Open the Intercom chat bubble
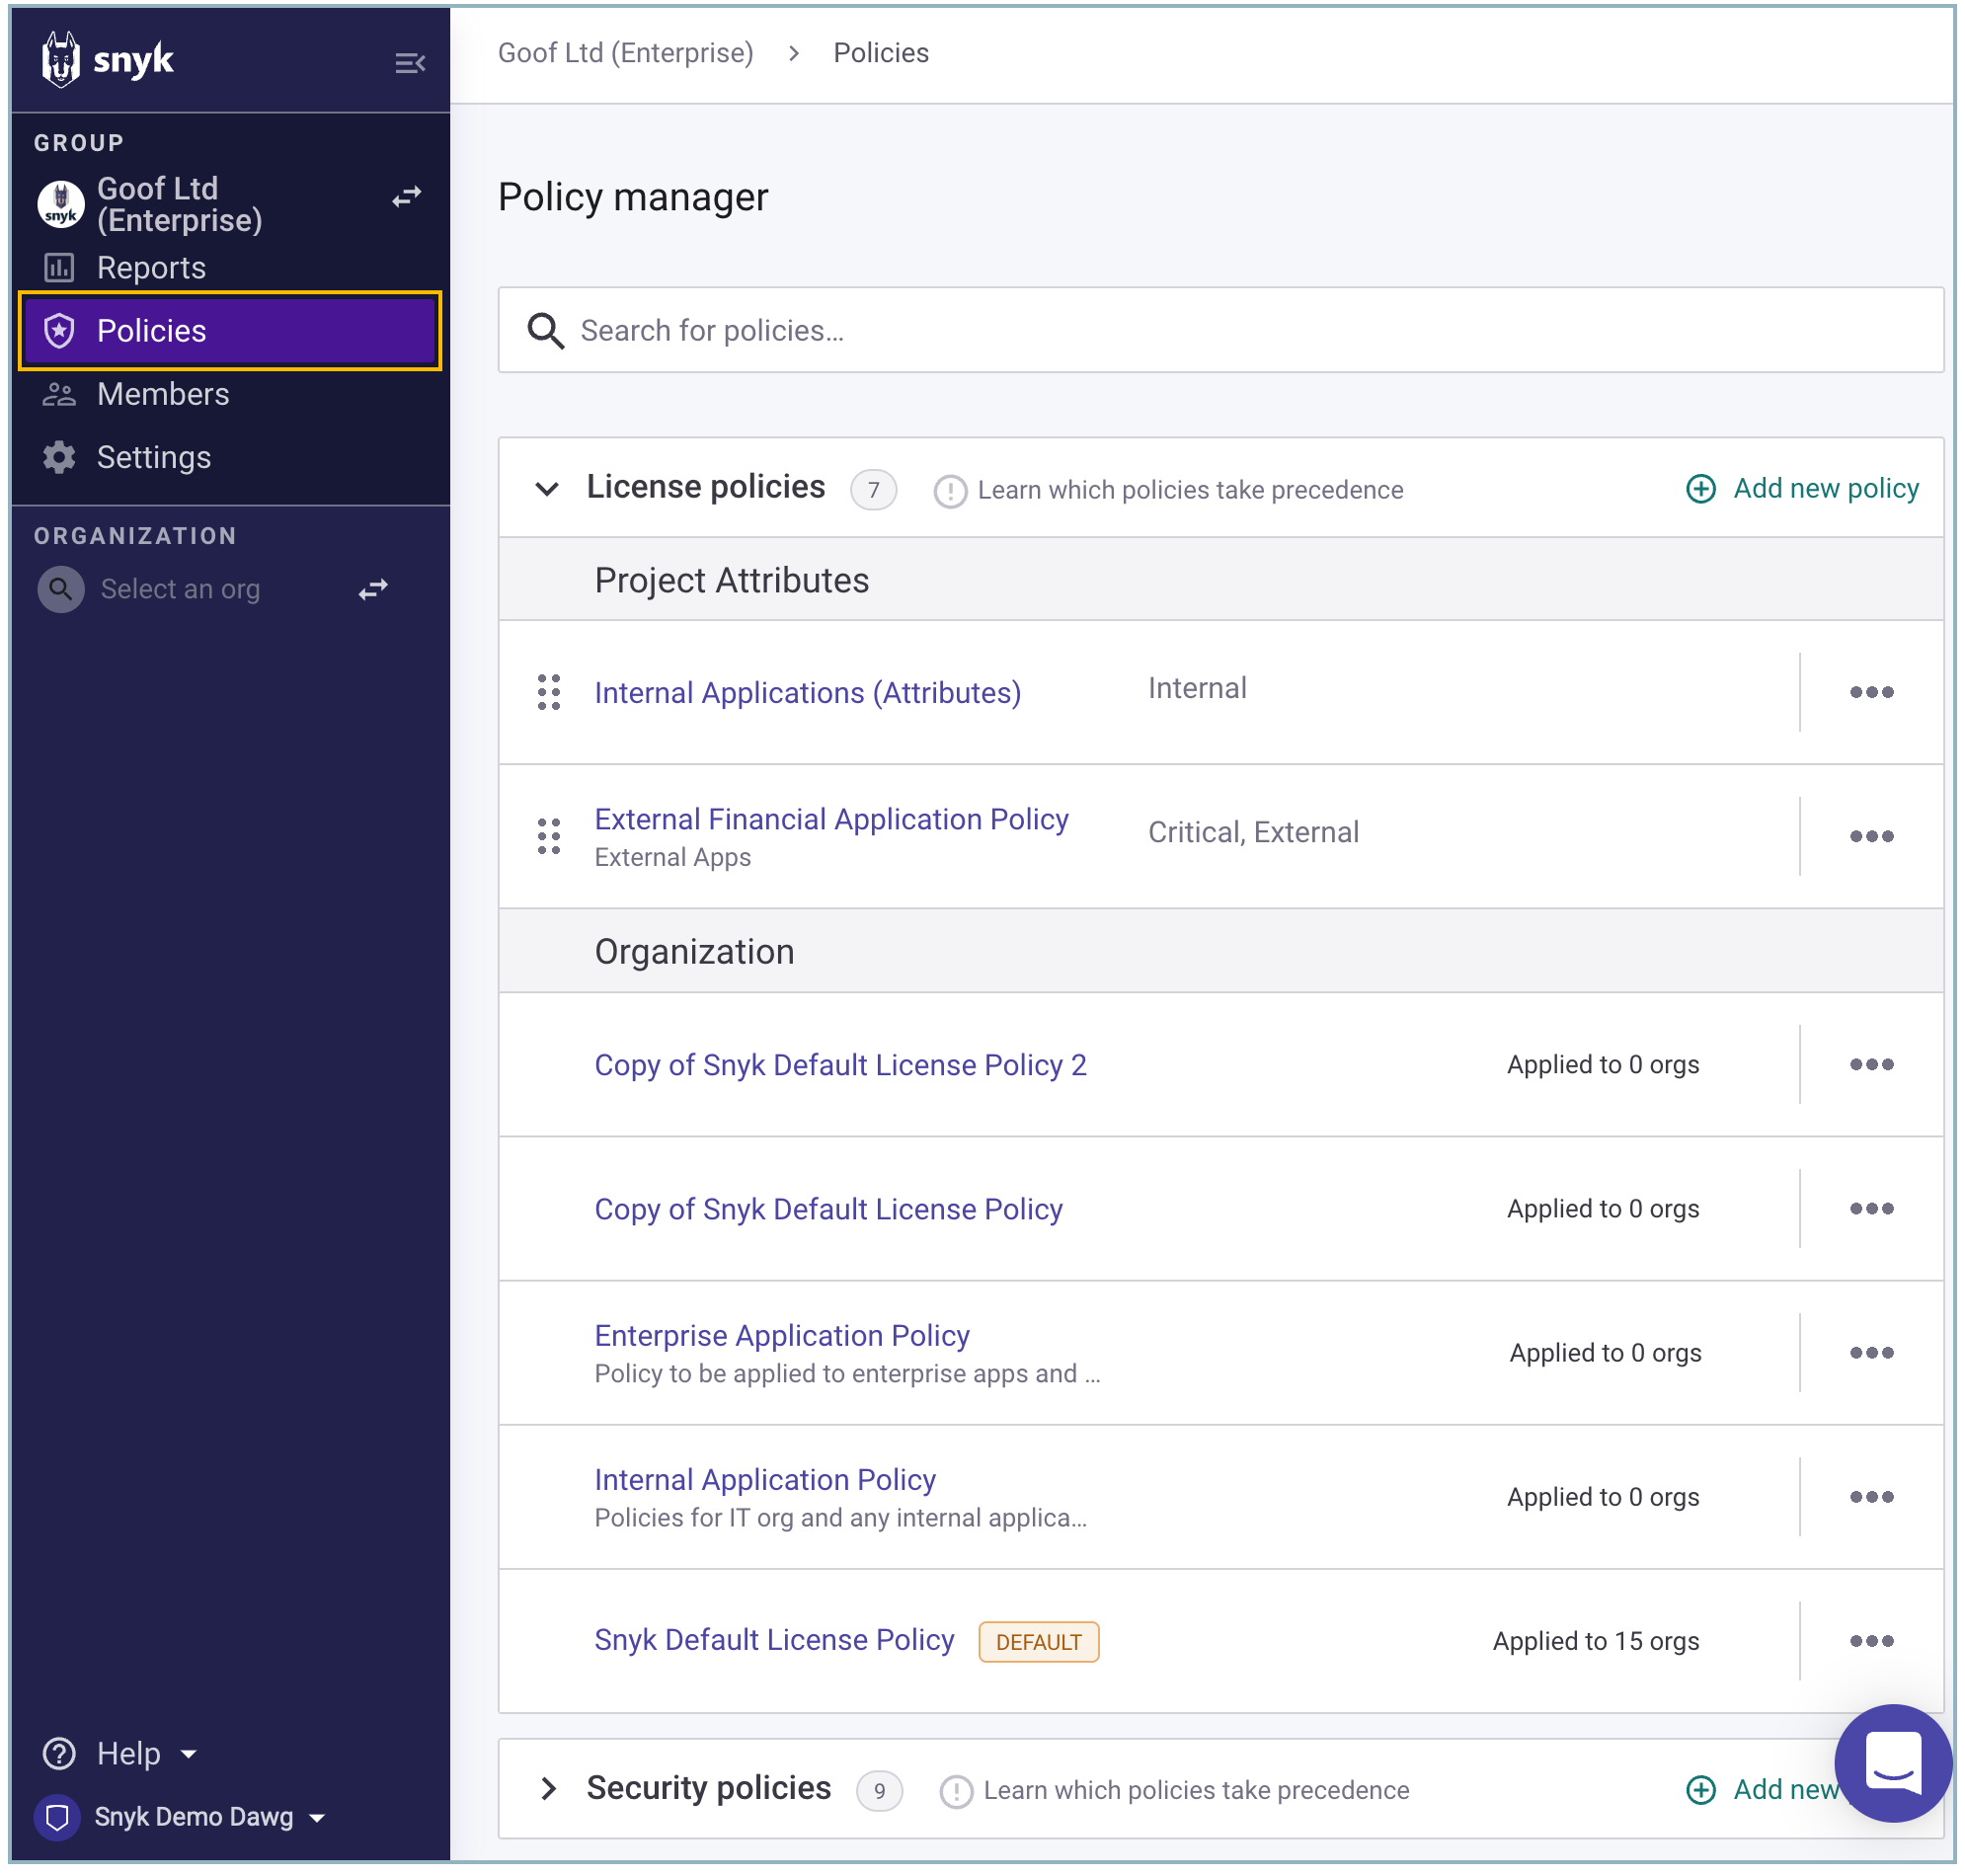The width and height of the screenshot is (1965, 1876). (x=1894, y=1764)
